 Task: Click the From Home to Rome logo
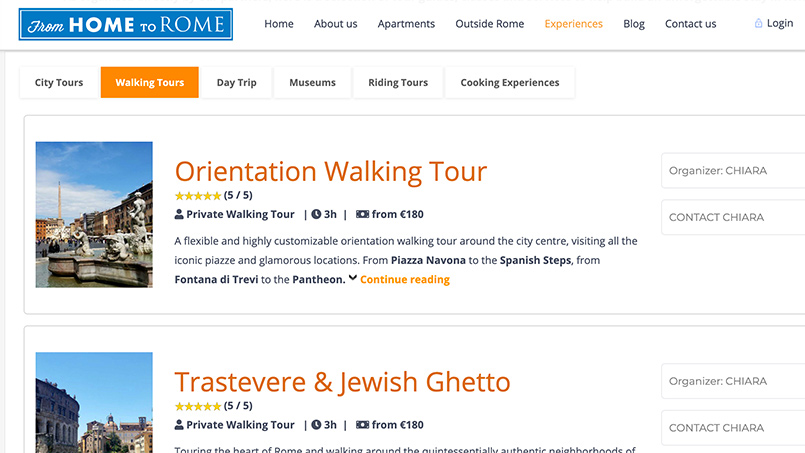126,24
